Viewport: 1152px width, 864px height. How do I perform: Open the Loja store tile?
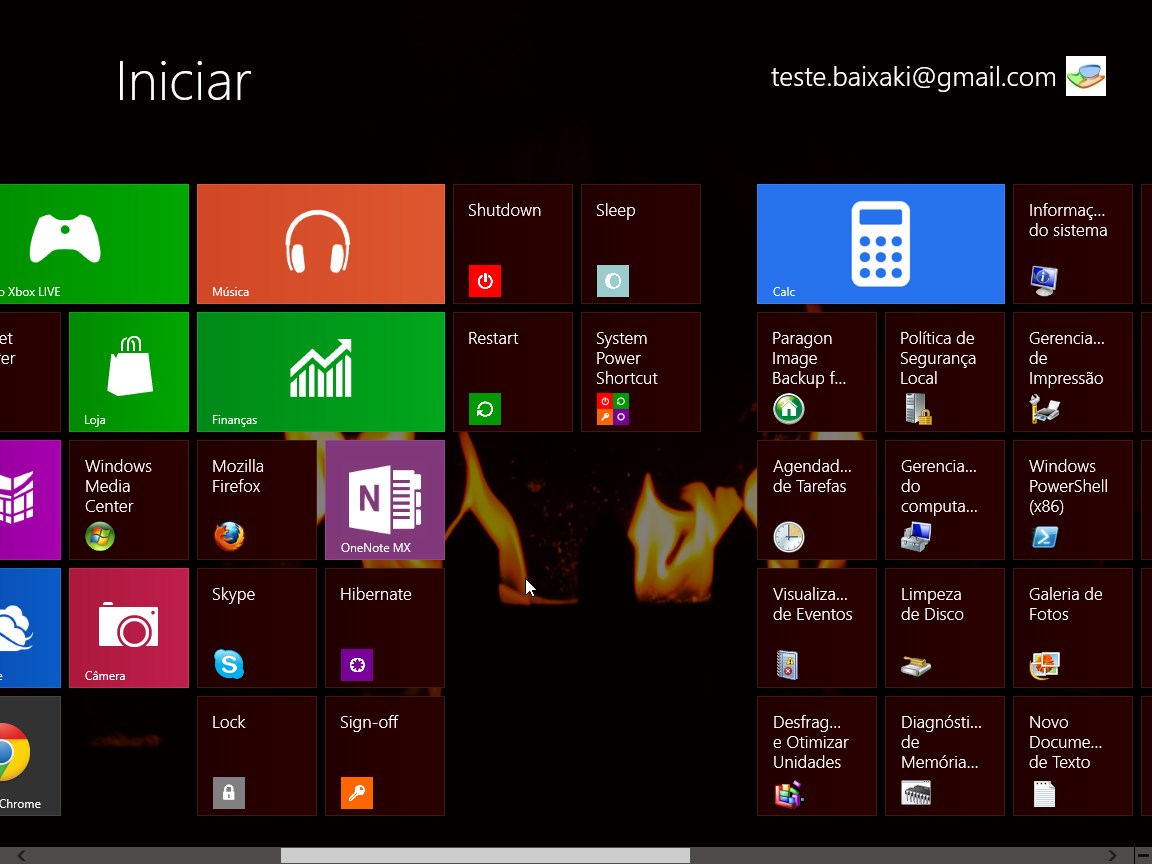(x=129, y=372)
